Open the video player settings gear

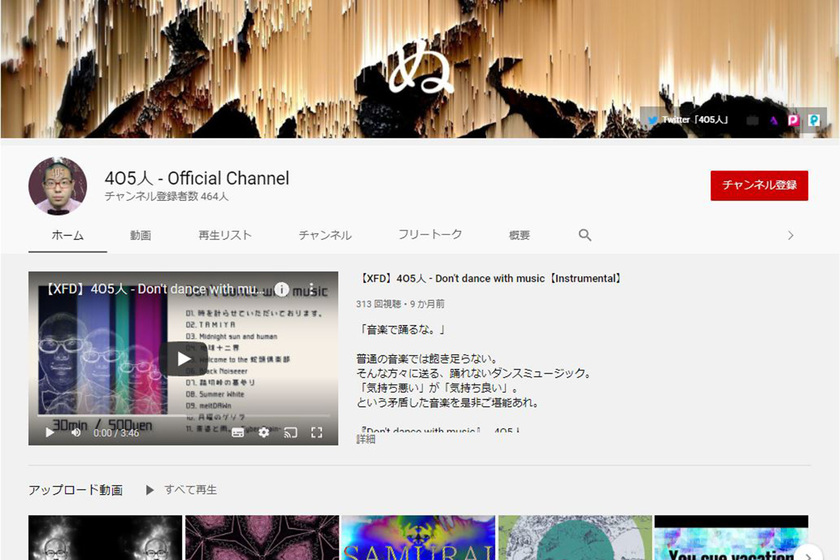[264, 433]
